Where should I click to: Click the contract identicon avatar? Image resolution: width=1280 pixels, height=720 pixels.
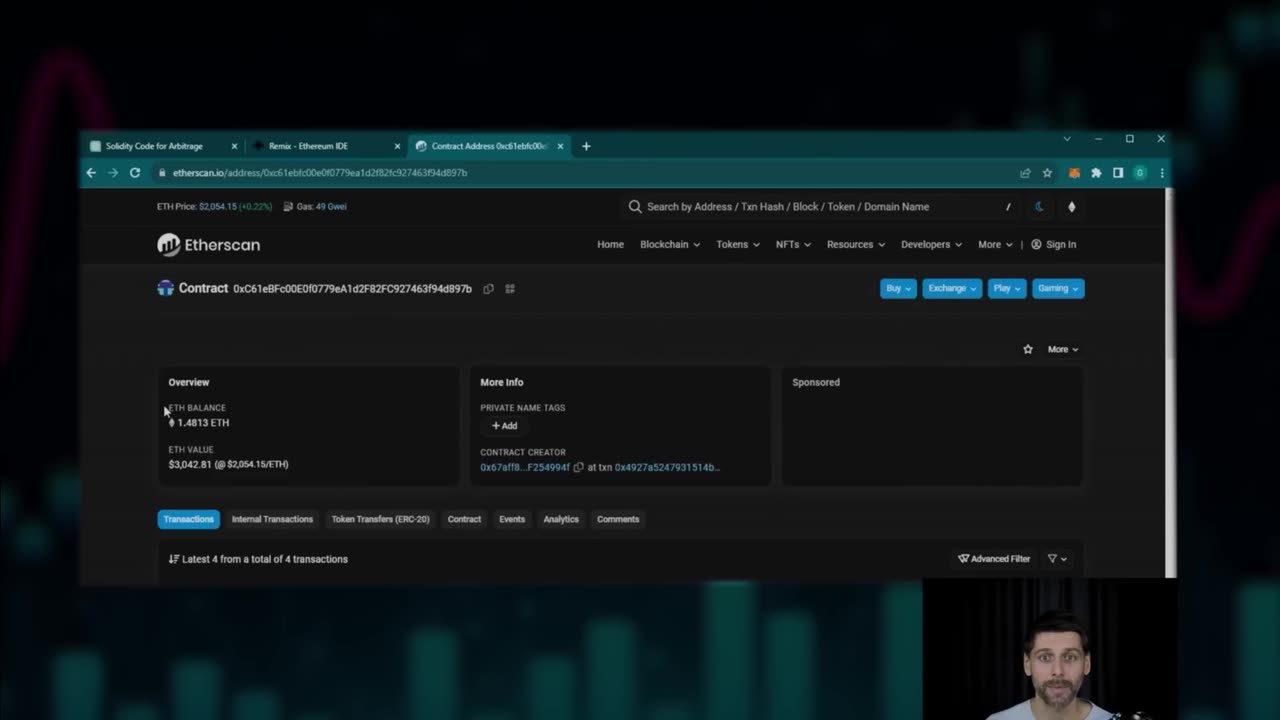click(165, 288)
